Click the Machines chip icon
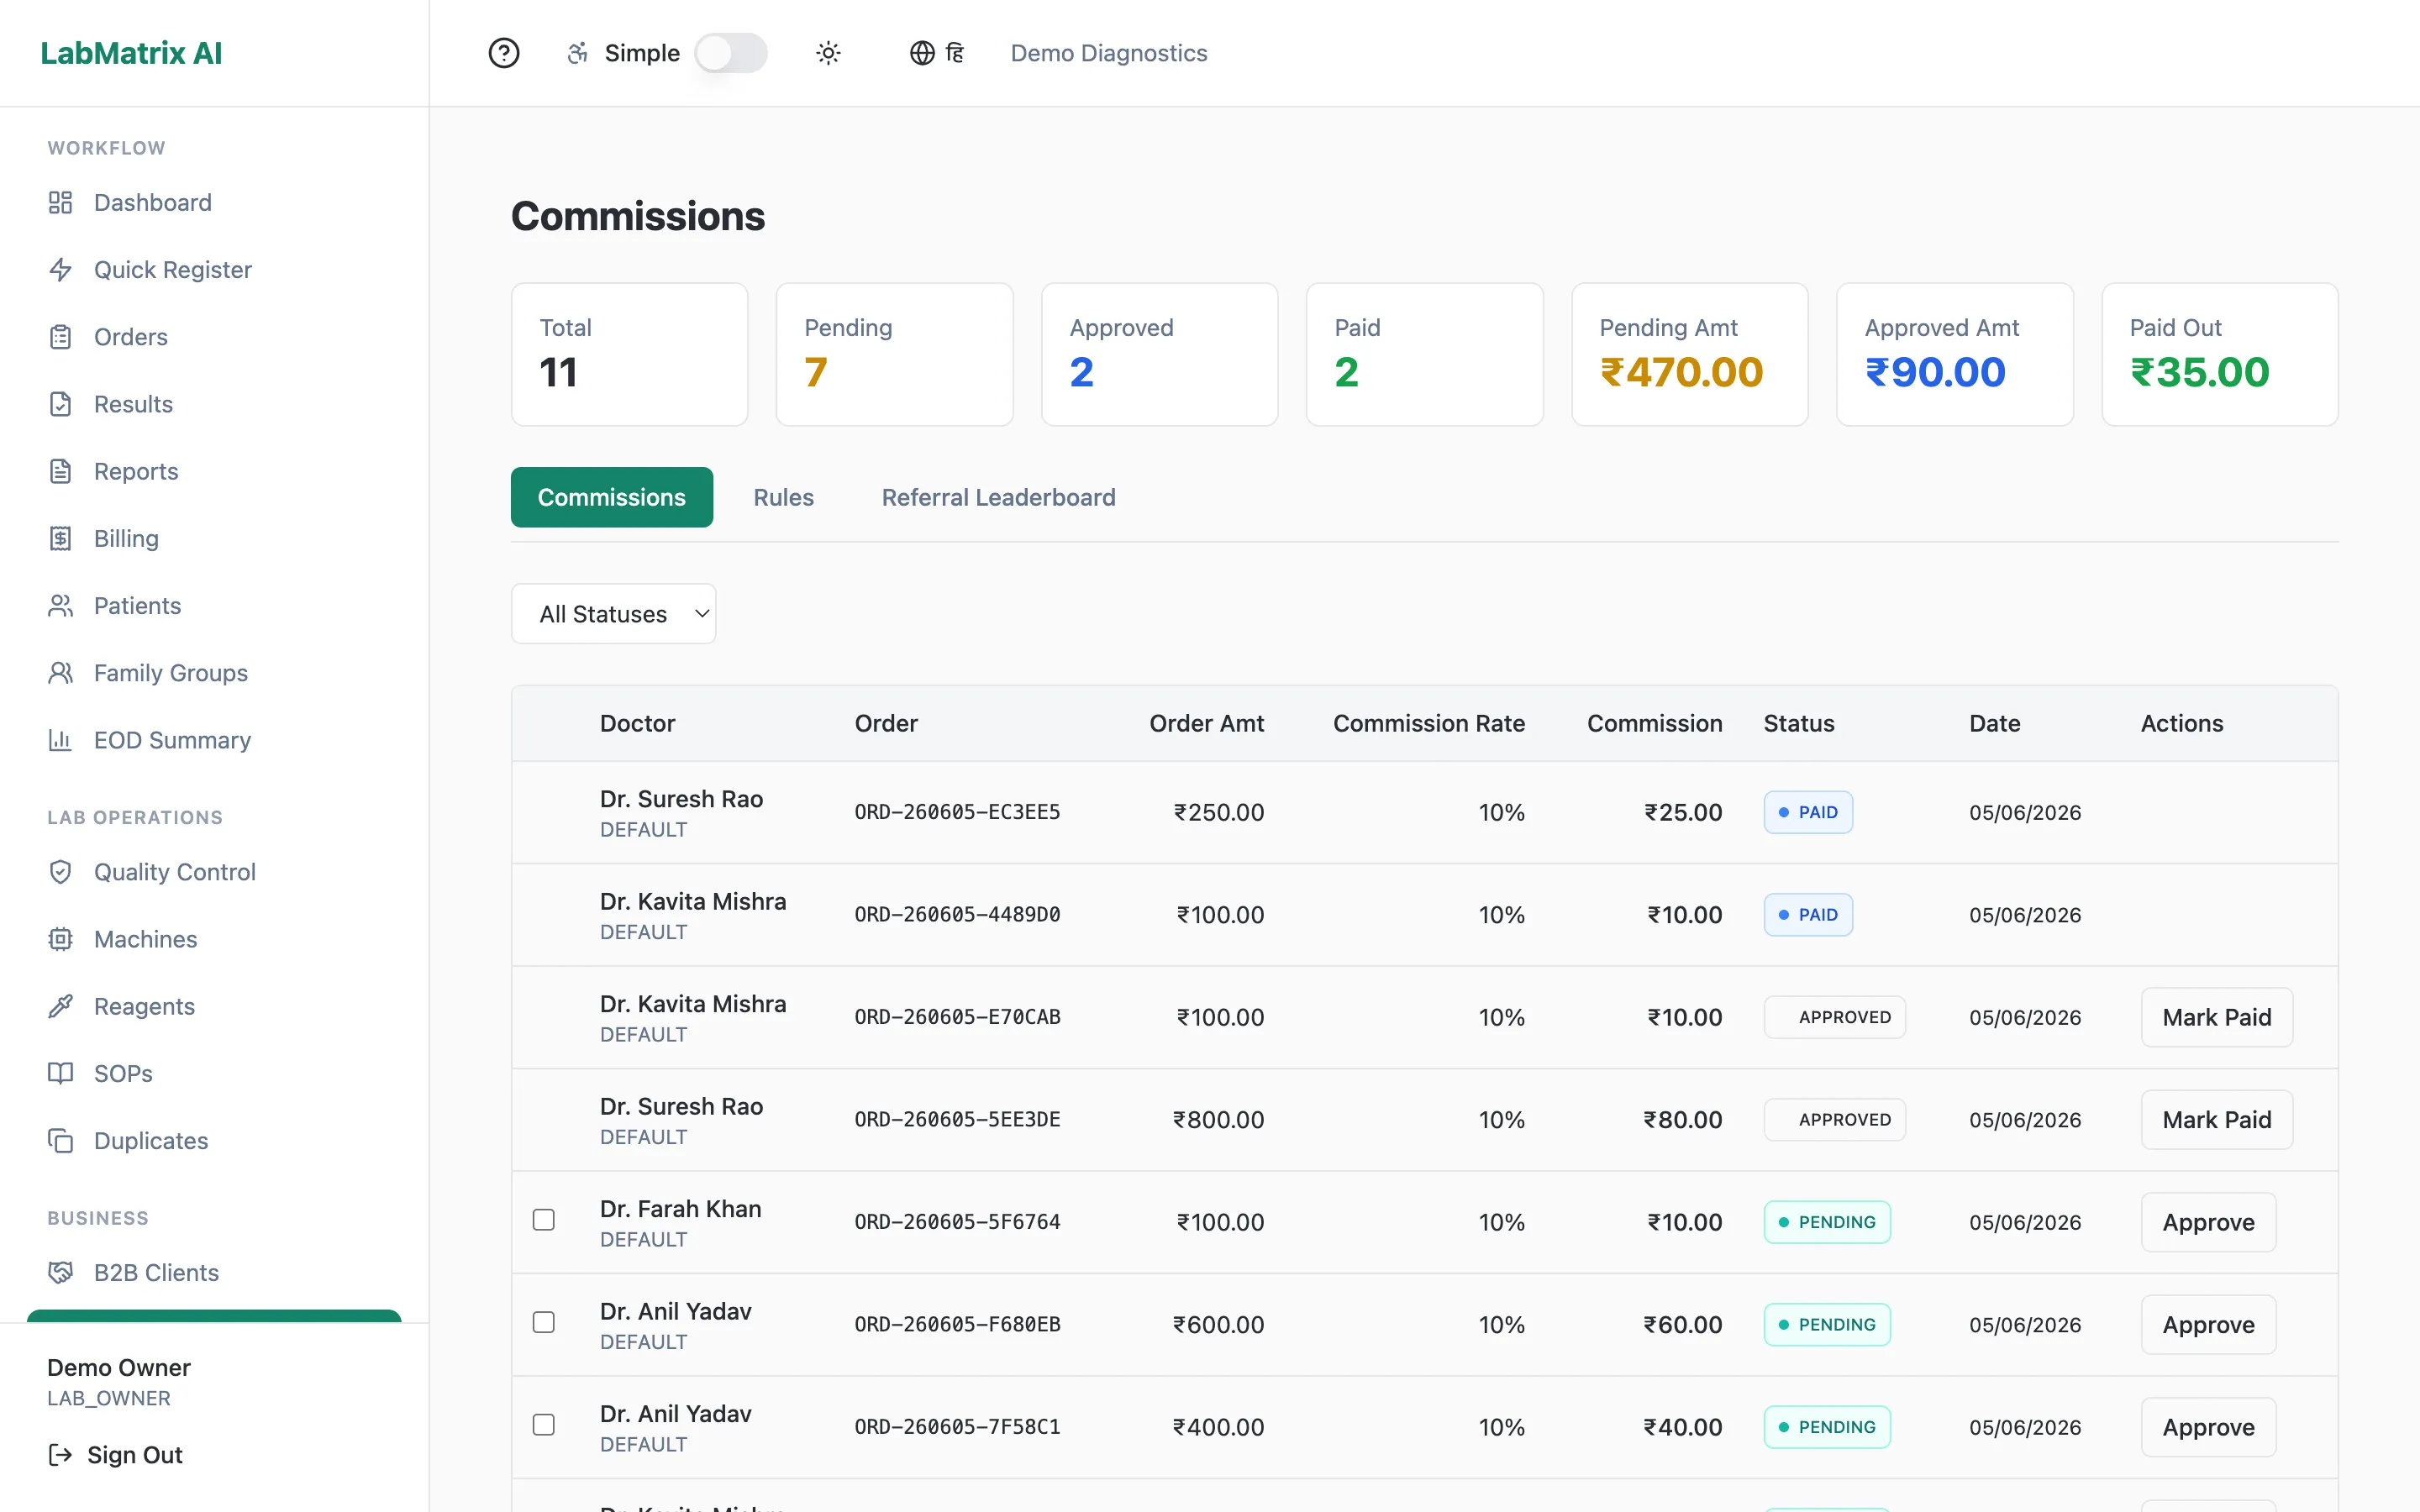The image size is (2420, 1512). [x=61, y=939]
